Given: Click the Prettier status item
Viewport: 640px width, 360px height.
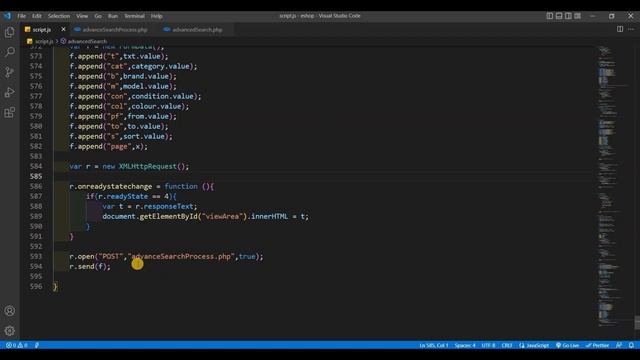Looking at the screenshot, I should (x=597, y=345).
